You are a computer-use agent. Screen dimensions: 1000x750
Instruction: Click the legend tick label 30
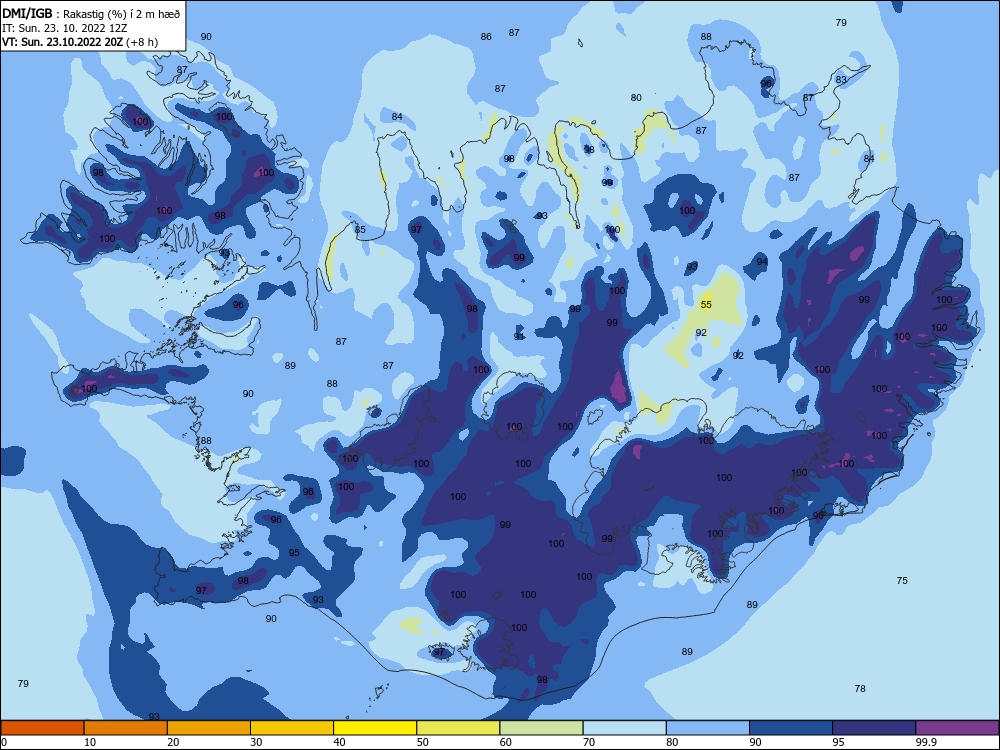pos(256,742)
